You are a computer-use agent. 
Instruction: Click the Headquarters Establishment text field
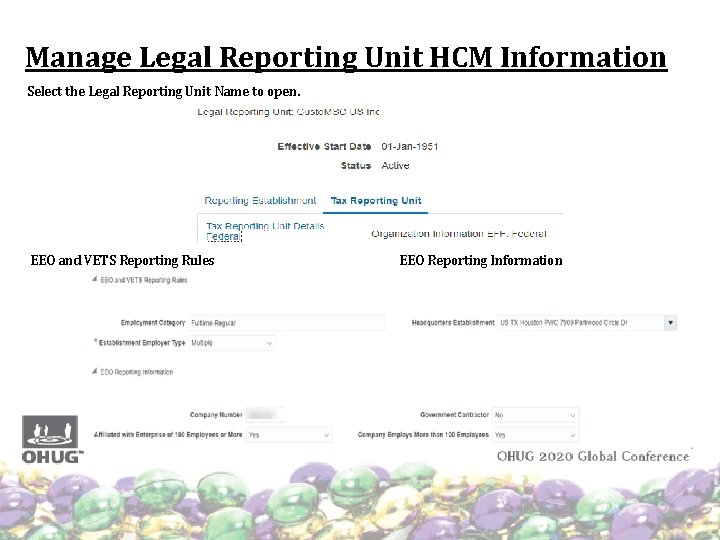(581, 323)
